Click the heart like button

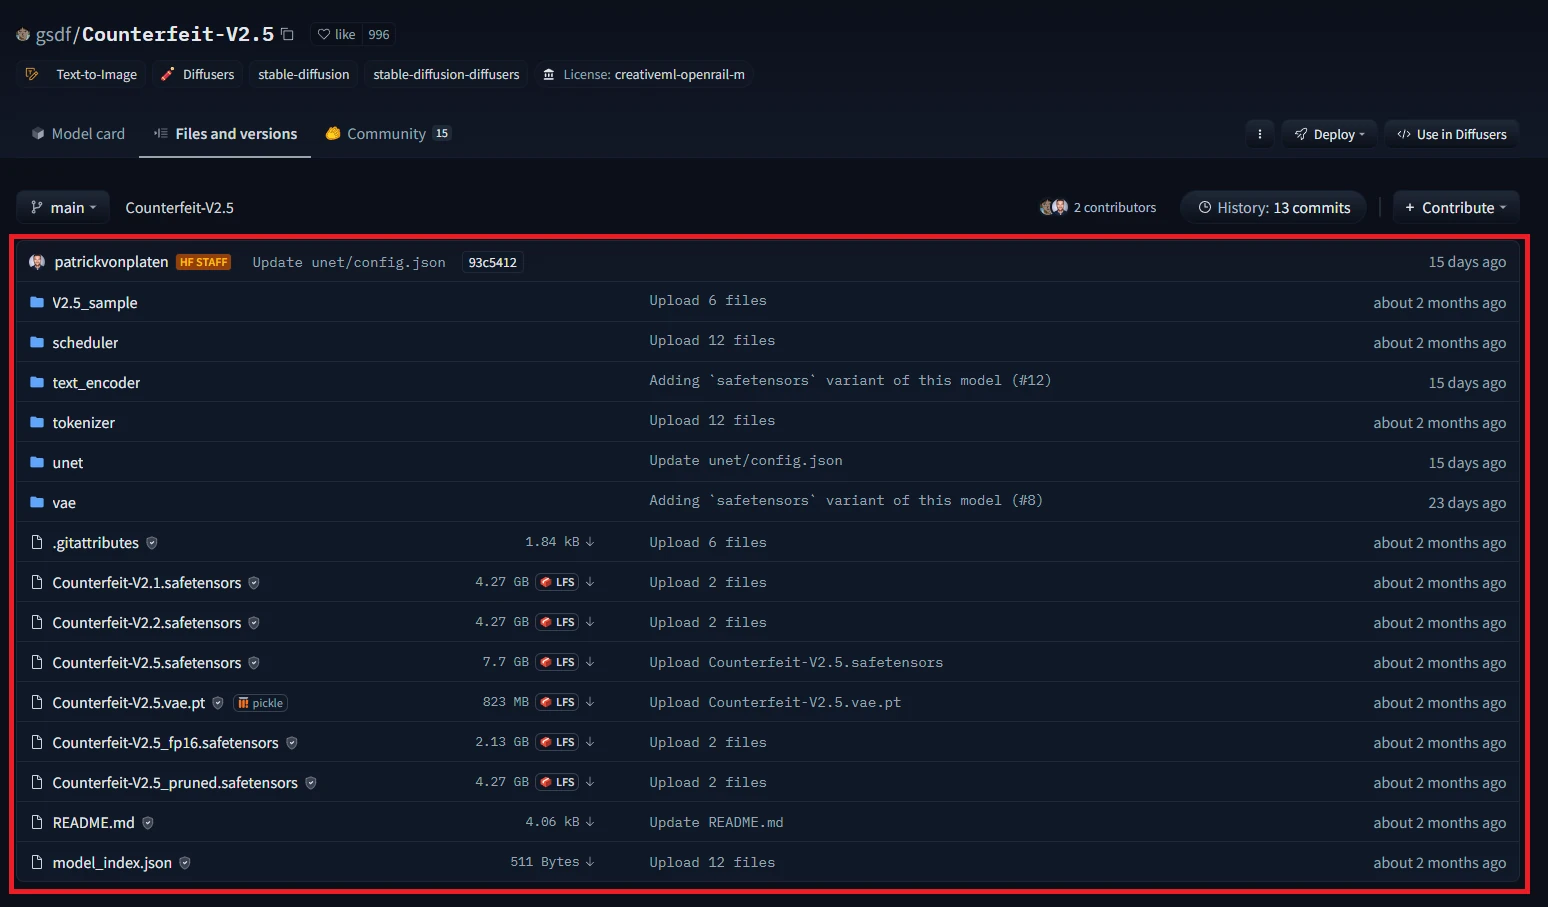(337, 34)
